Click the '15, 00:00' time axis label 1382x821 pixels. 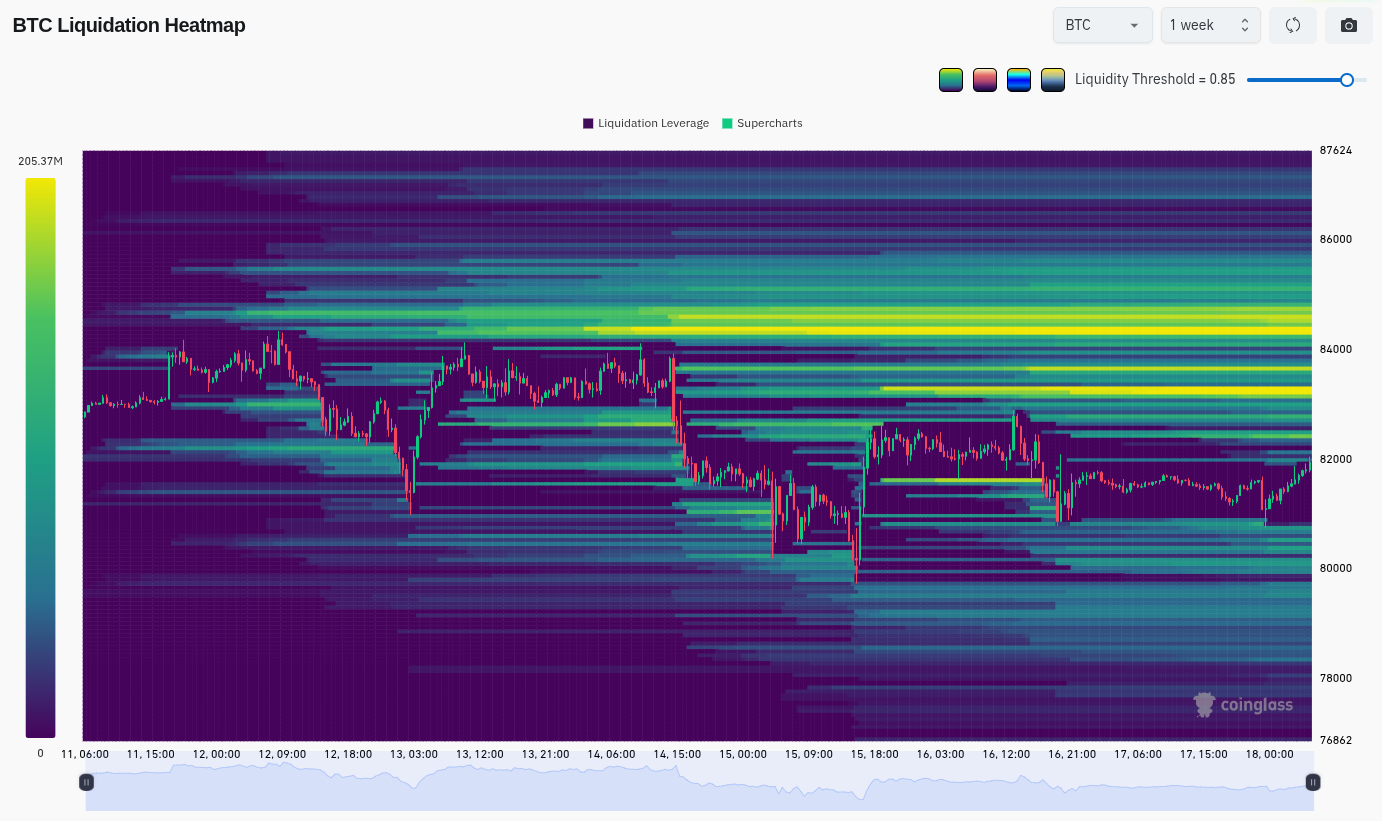point(743,754)
